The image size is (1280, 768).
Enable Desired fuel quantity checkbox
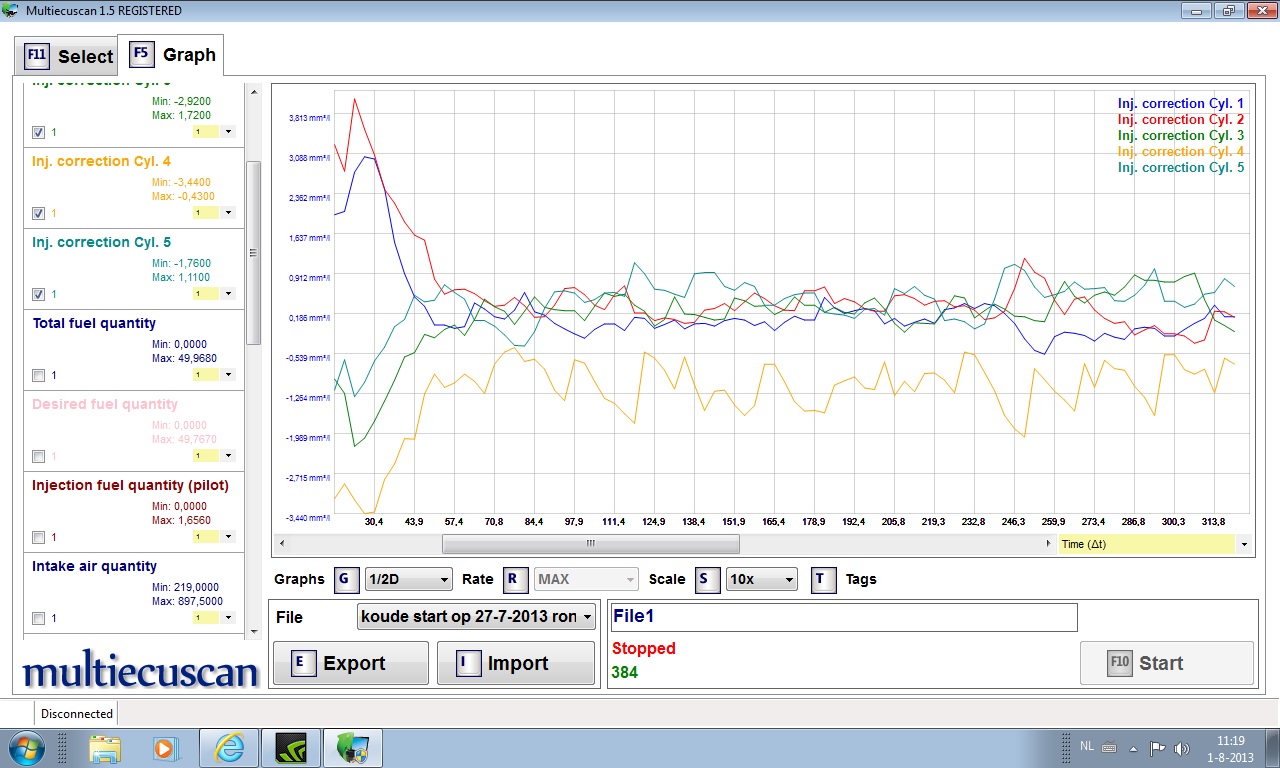tap(38, 456)
